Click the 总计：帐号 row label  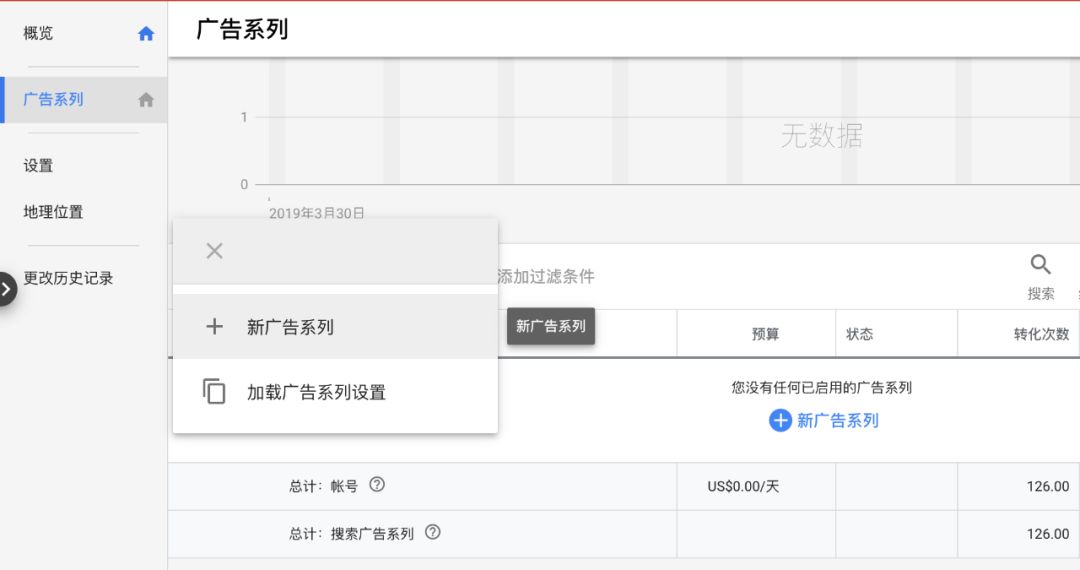[324, 487]
